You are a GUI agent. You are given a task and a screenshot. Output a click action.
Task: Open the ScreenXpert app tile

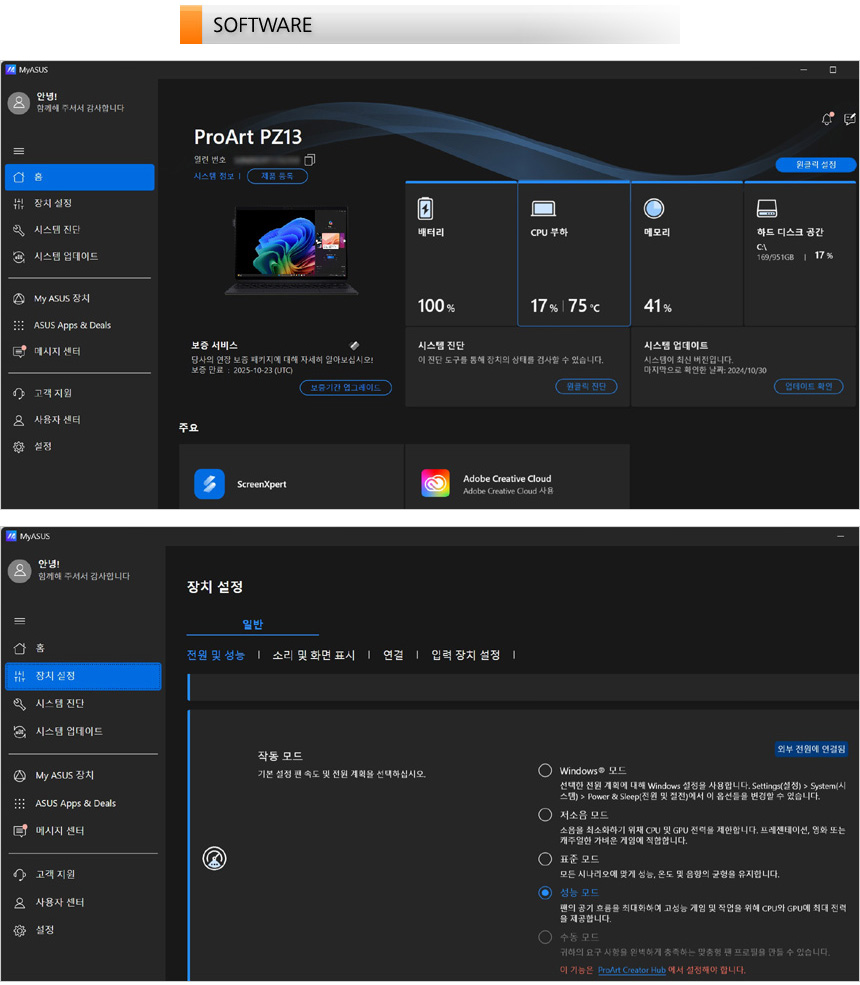tap(291, 484)
